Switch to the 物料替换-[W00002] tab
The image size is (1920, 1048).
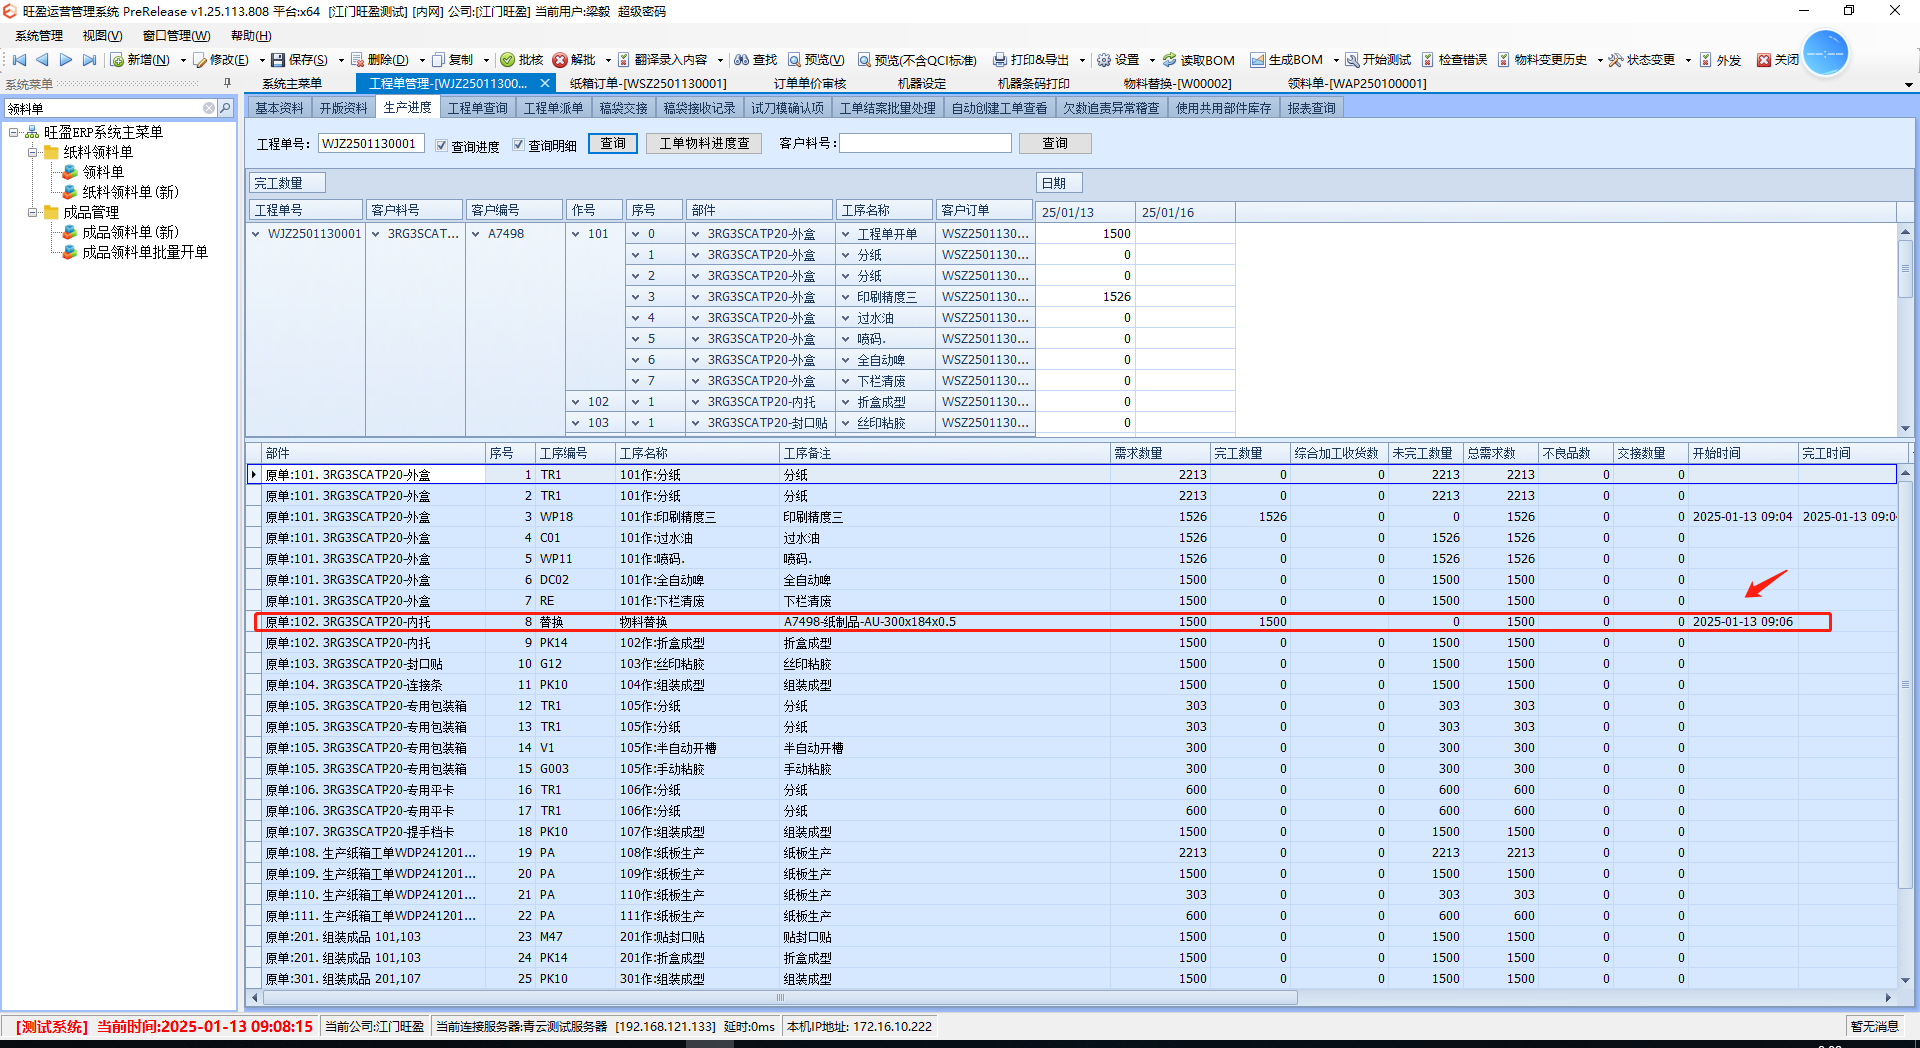click(1177, 84)
